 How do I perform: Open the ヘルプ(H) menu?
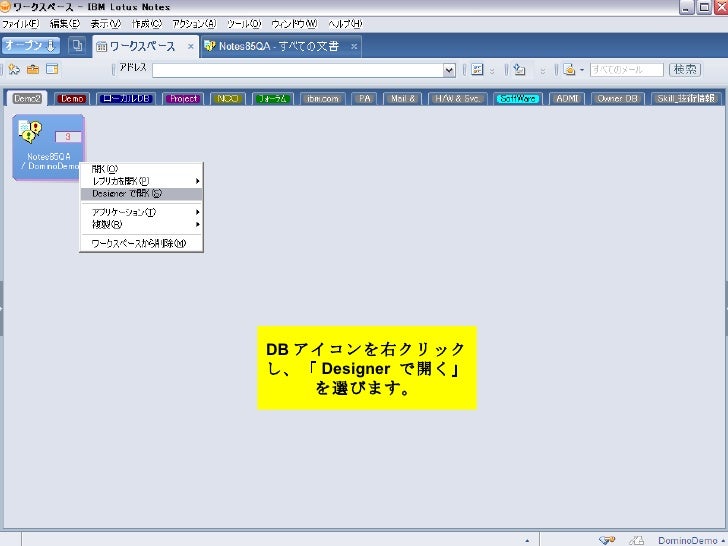click(x=345, y=24)
